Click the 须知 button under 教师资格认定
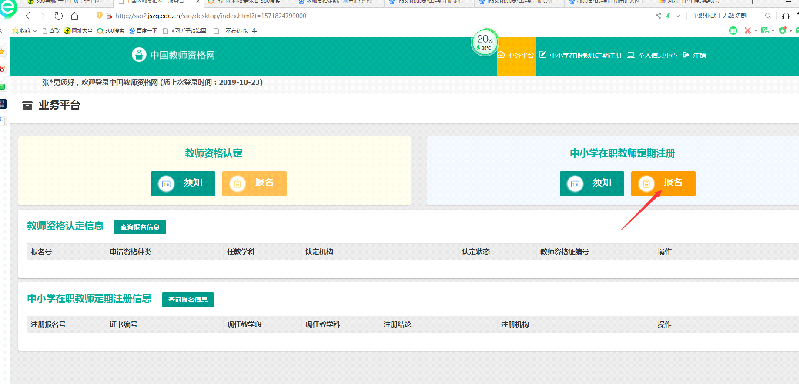This screenshot has height=385, width=799. (x=183, y=183)
